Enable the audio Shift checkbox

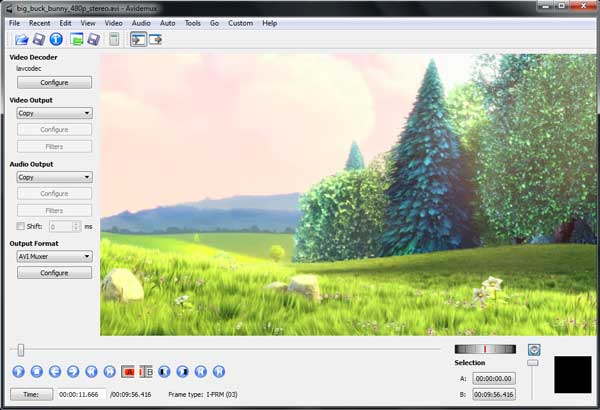[x=20, y=226]
